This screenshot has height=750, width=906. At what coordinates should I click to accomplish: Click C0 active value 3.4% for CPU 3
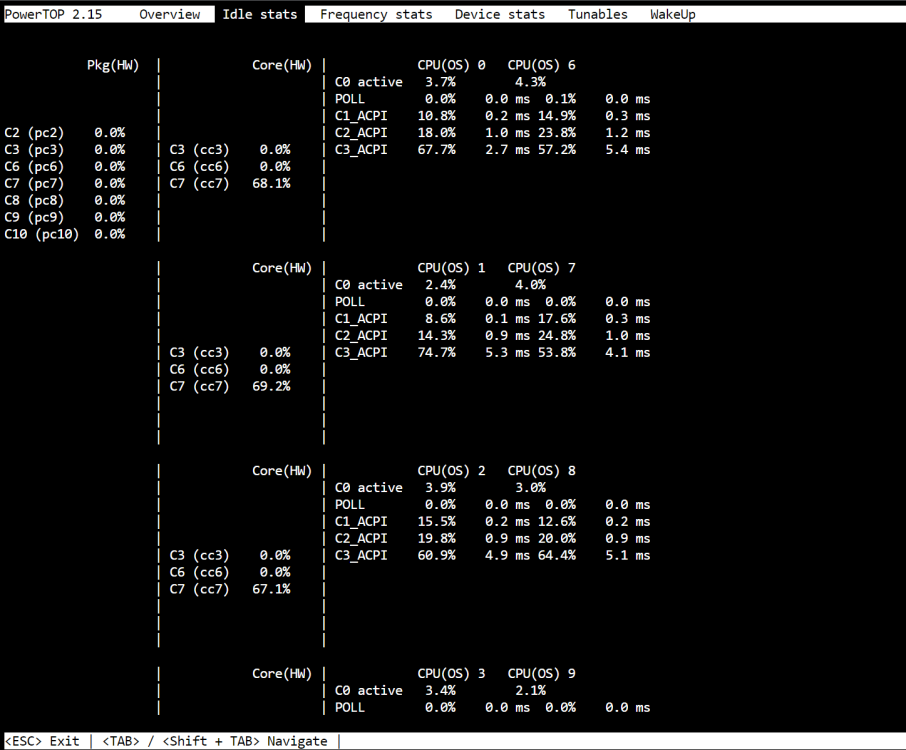click(x=440, y=690)
